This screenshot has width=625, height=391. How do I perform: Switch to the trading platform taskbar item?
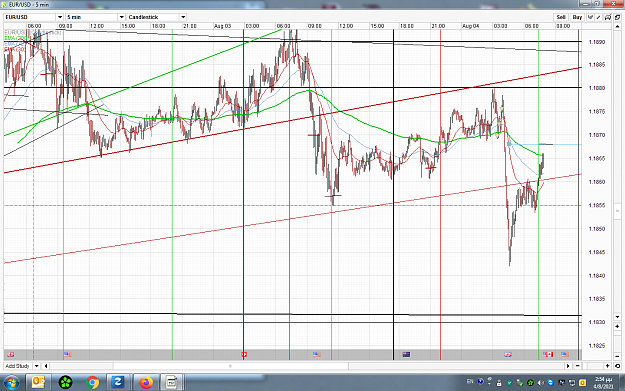(172, 383)
